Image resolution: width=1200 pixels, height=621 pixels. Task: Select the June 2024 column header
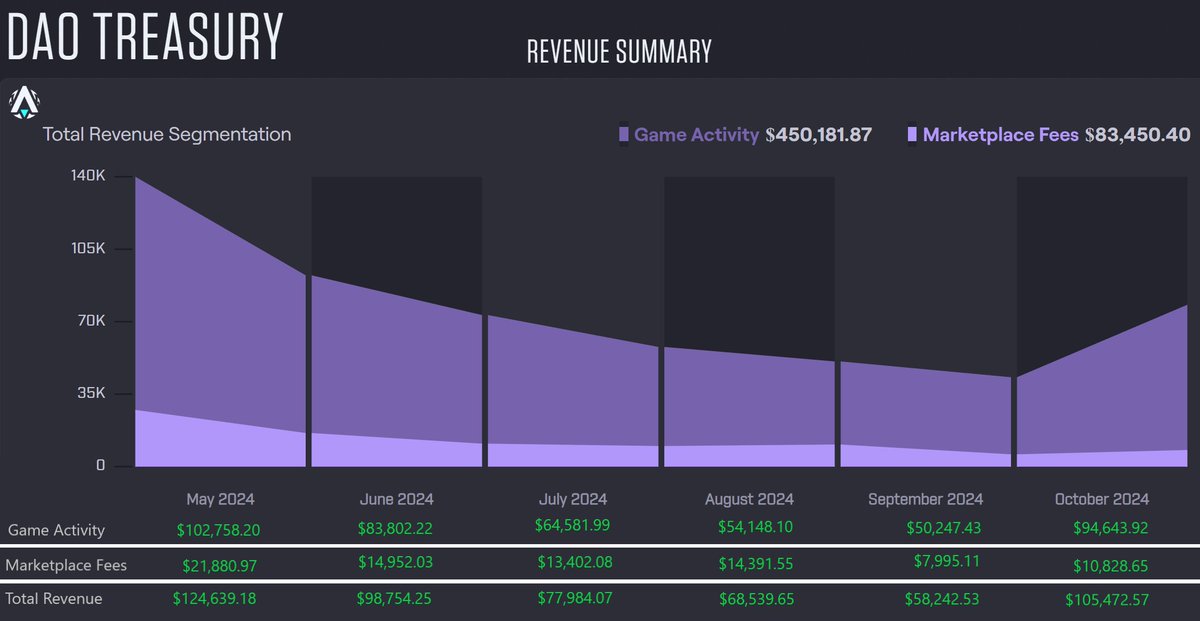click(396, 499)
